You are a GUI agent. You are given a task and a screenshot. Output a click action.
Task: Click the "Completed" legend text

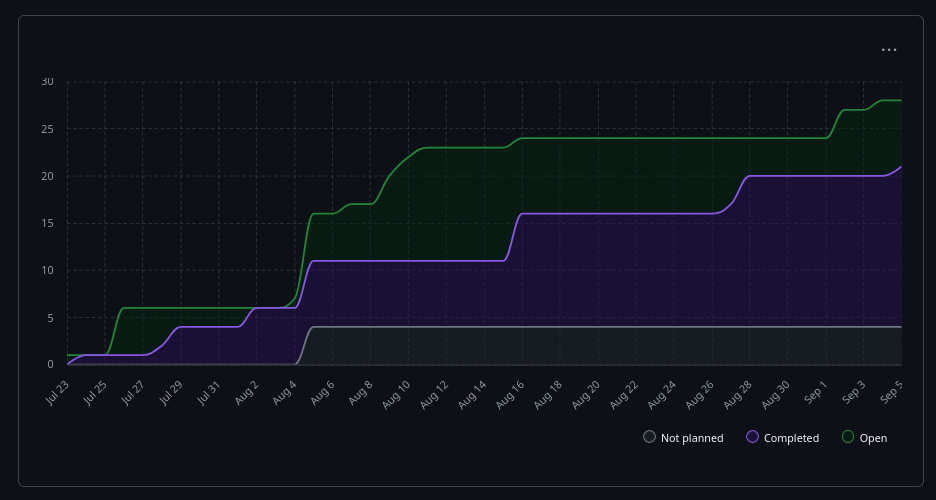pos(791,438)
